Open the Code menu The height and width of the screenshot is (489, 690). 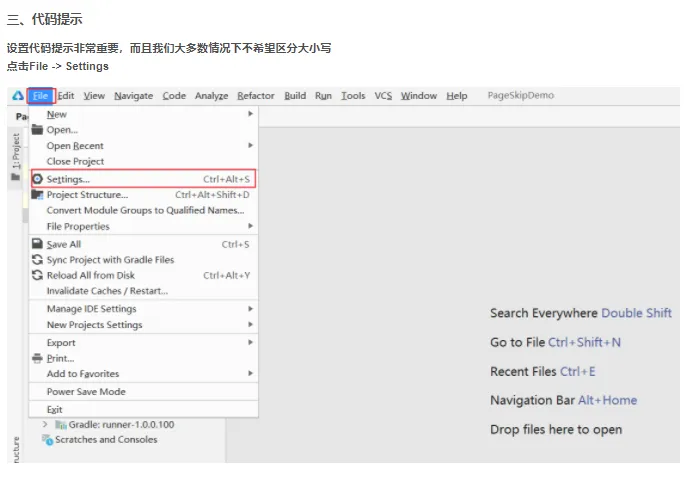pyautogui.click(x=174, y=96)
